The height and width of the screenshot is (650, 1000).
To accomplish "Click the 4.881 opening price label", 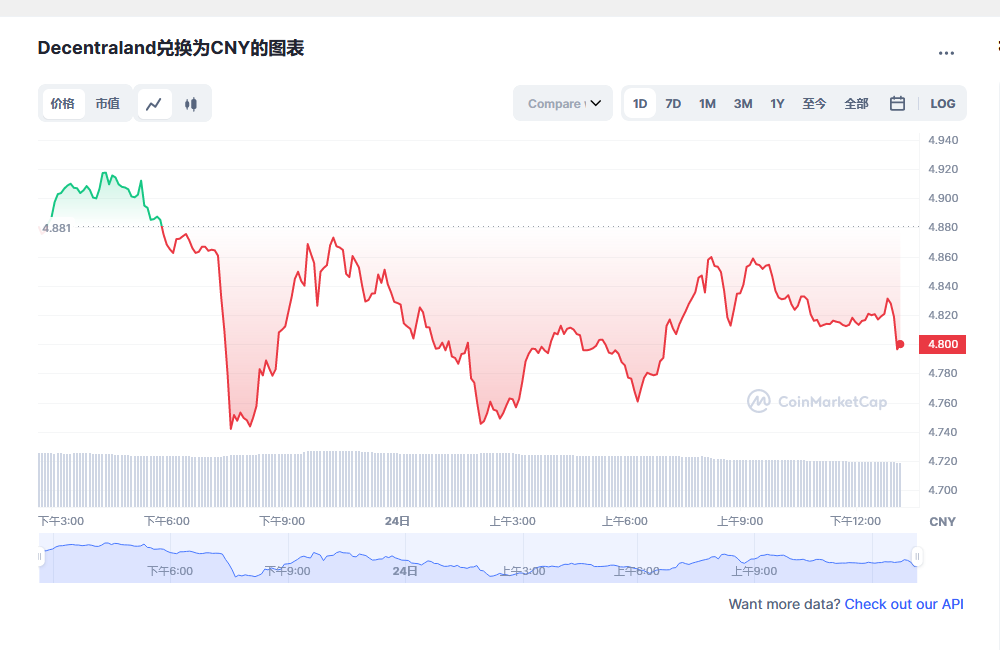I will click(57, 228).
